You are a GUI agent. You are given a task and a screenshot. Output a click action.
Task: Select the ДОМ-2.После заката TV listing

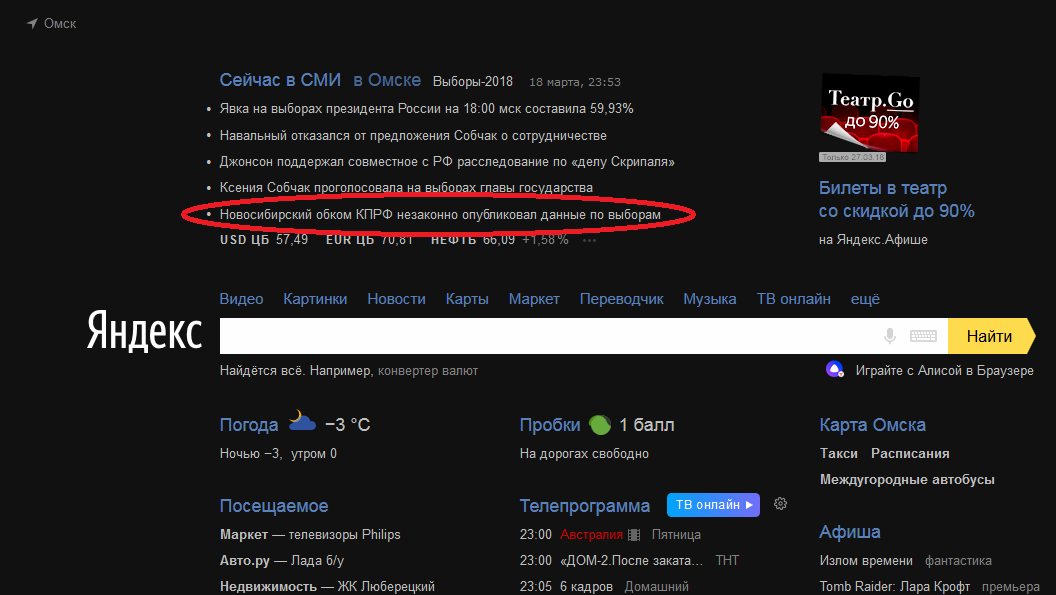[629, 561]
